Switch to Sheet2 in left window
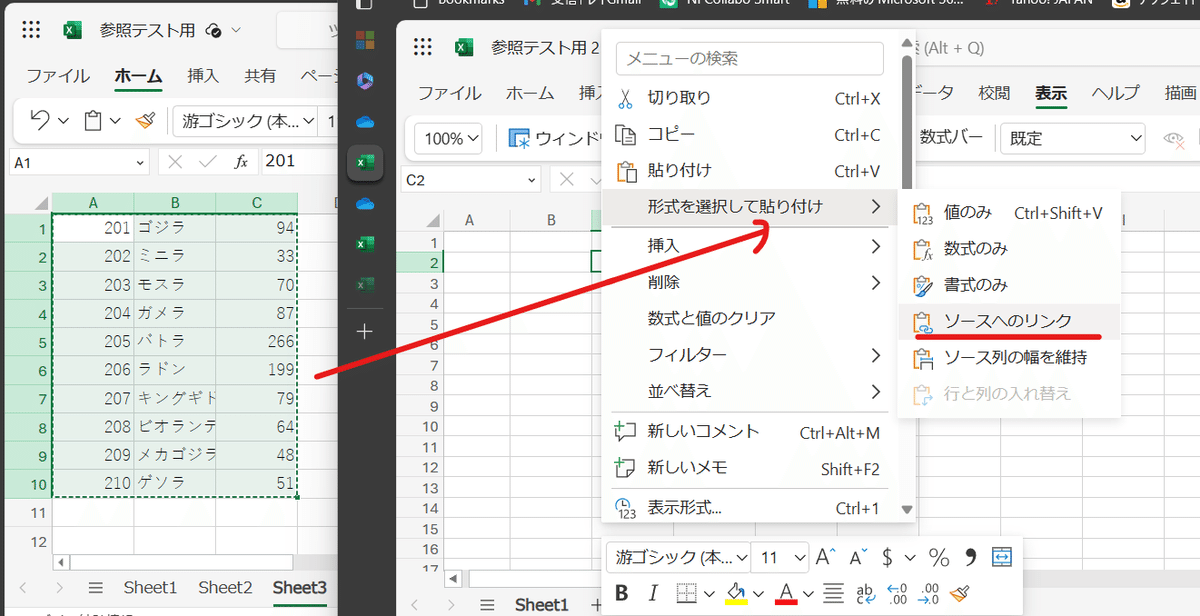Viewport: 1200px width, 616px height. point(225,588)
